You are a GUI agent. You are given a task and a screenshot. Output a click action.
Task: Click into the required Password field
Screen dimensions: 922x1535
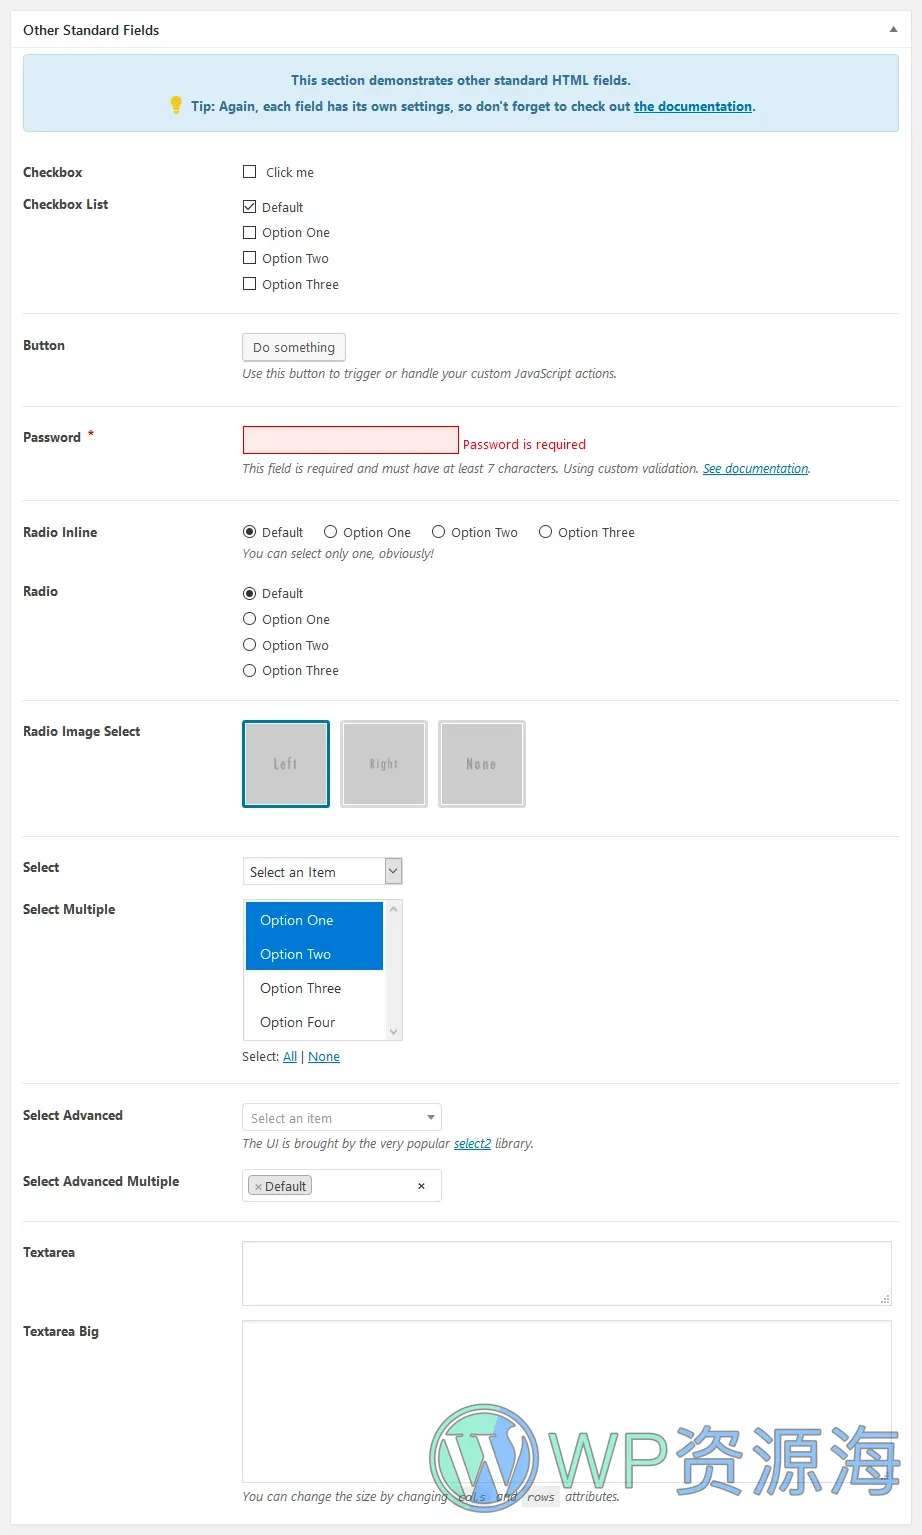coord(350,440)
